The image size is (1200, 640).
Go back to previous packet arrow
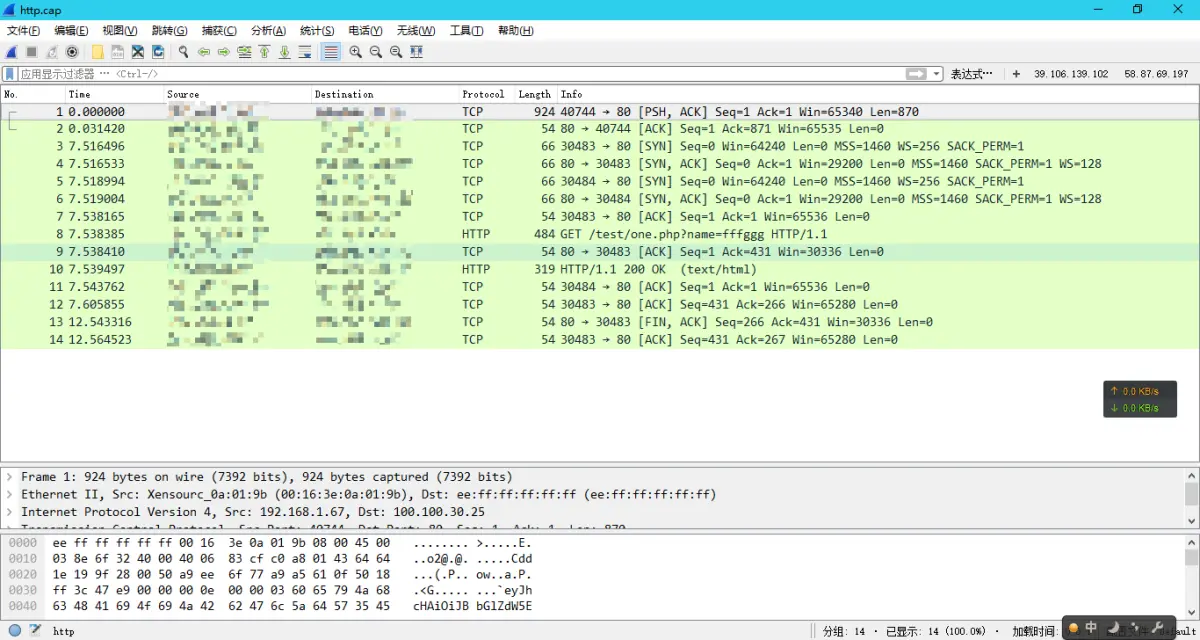[x=204, y=52]
